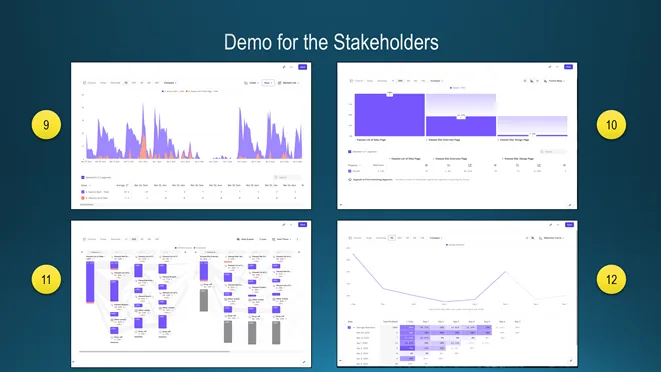Open the more options icon in the flow diagram panel
661x372 pixels.
point(291,224)
